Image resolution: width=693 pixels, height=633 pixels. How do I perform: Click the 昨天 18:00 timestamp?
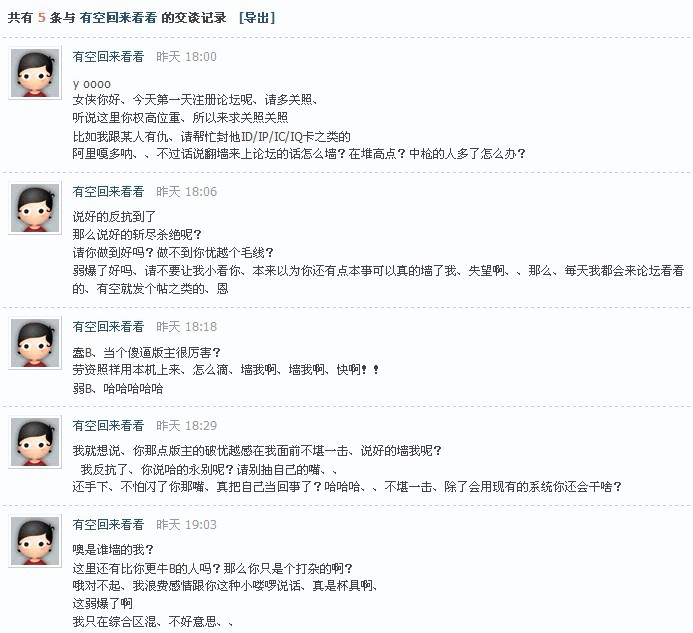186,57
